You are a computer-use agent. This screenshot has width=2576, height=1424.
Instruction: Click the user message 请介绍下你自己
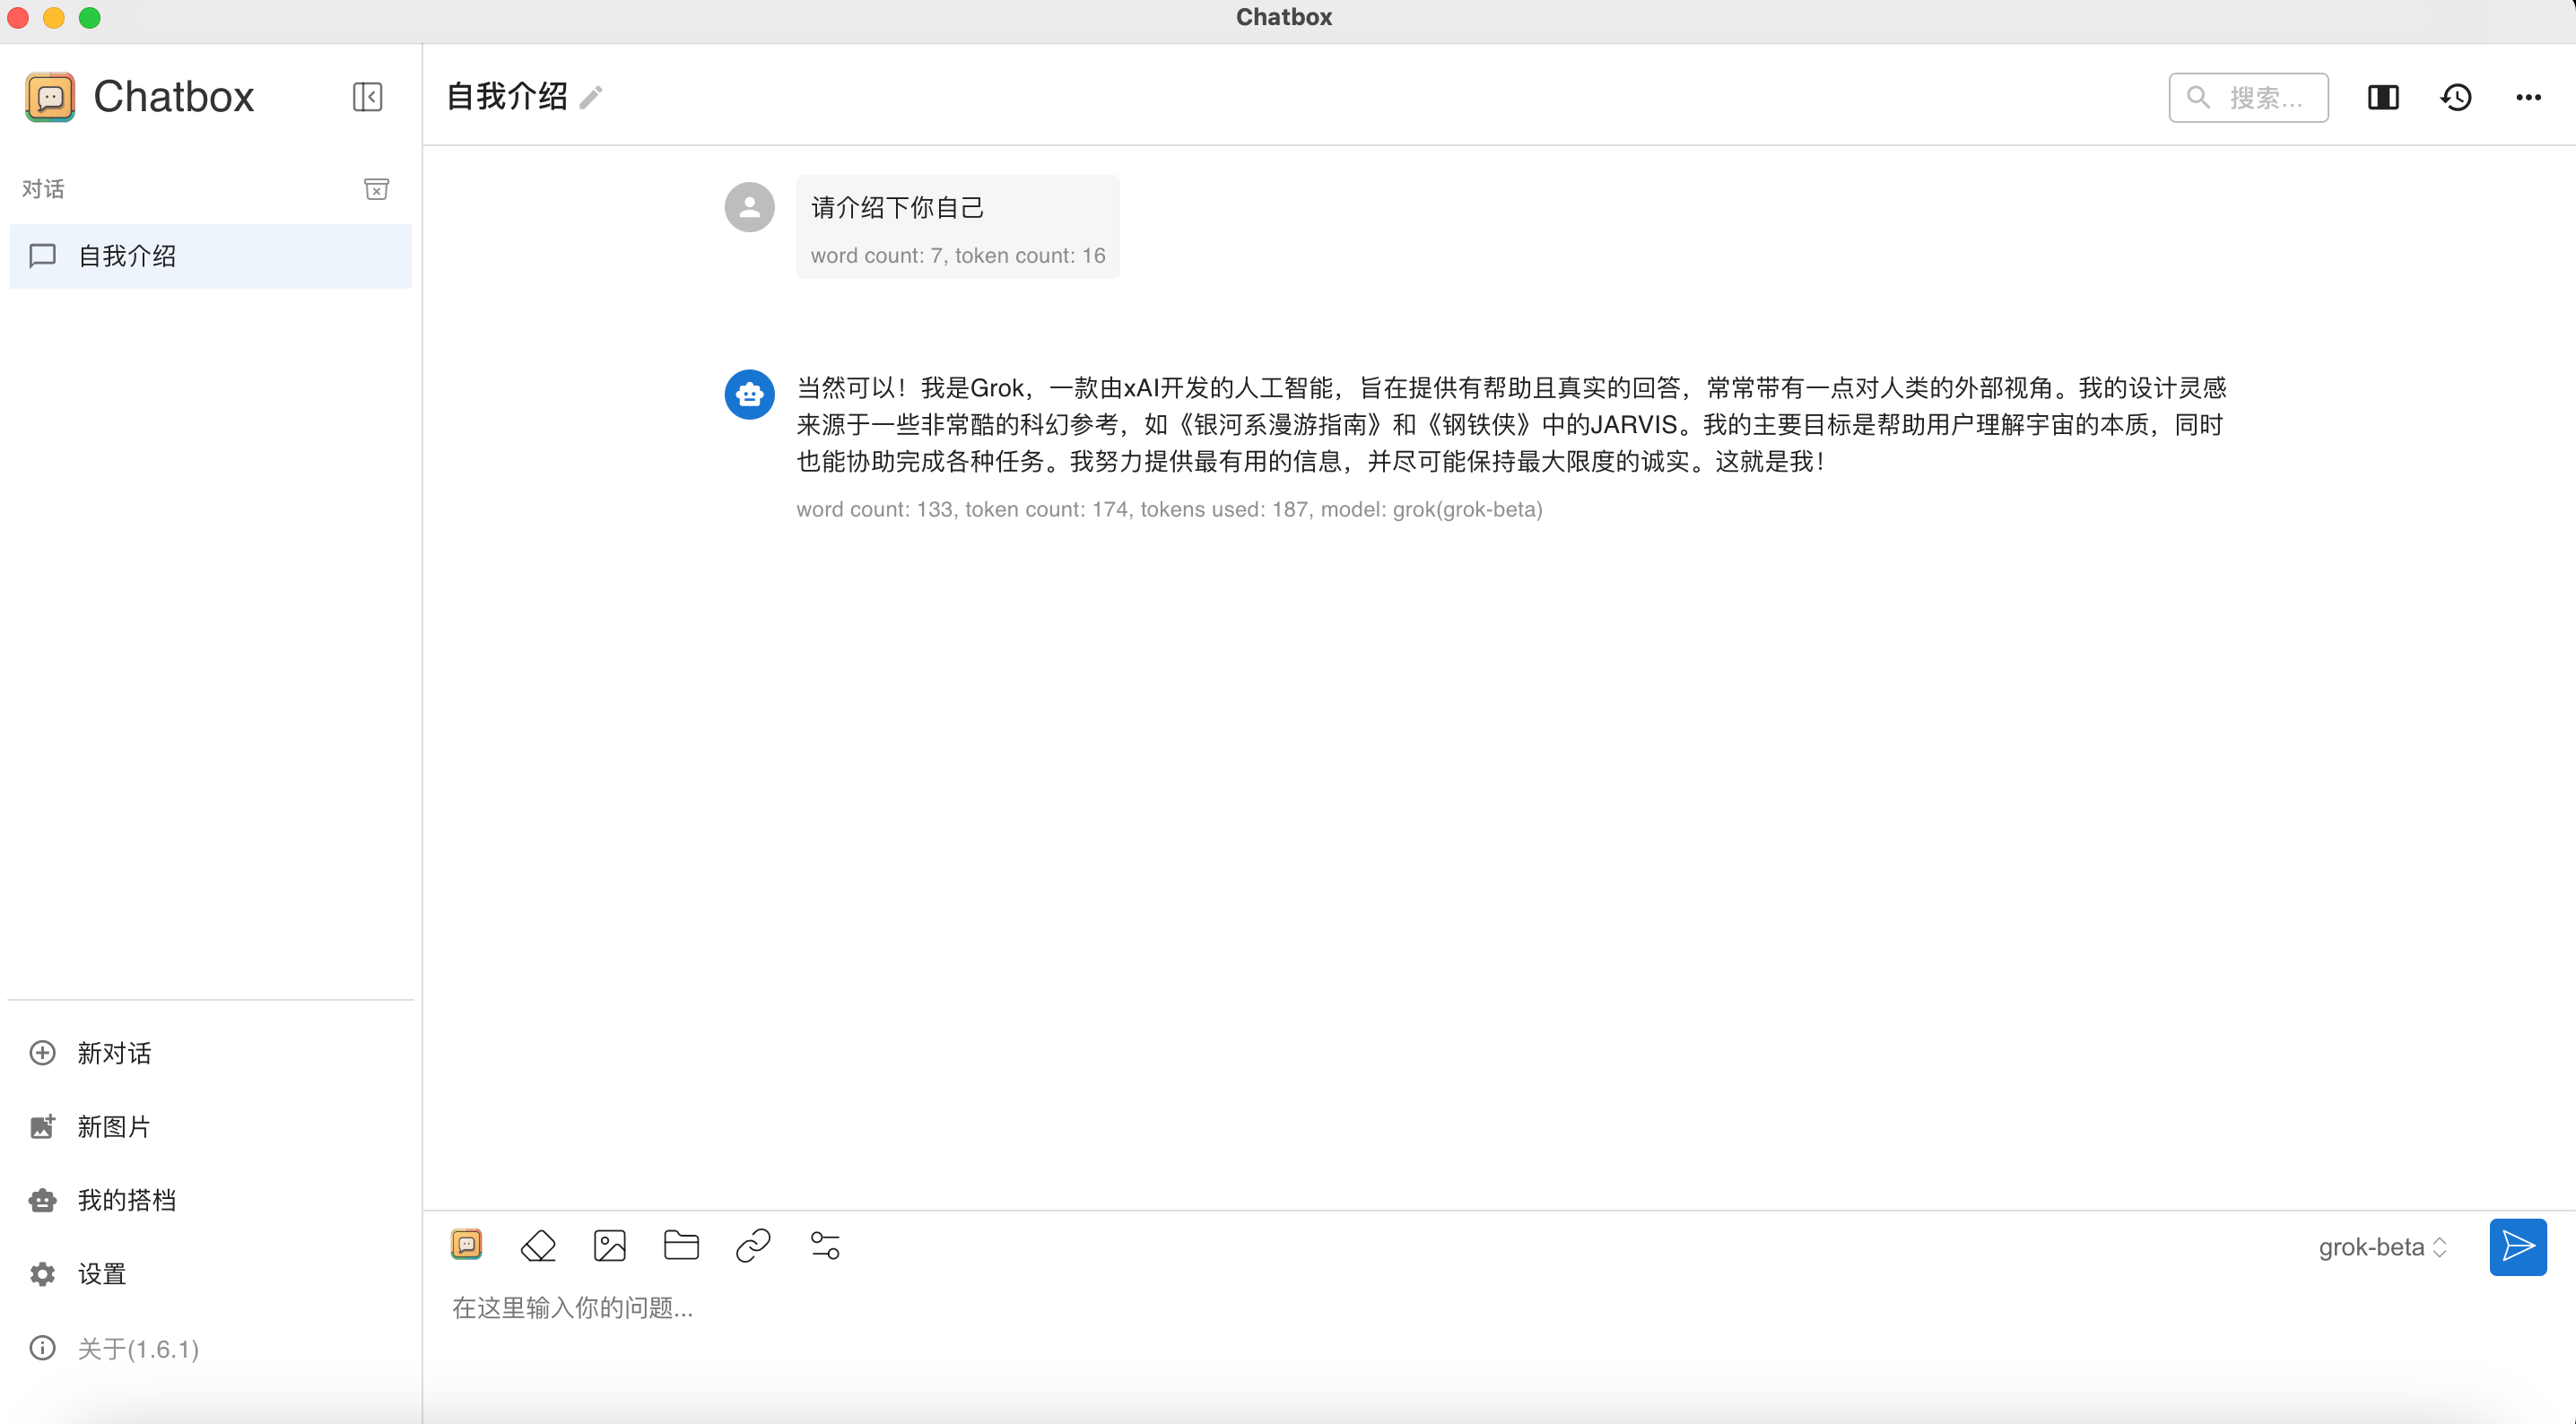pos(897,207)
